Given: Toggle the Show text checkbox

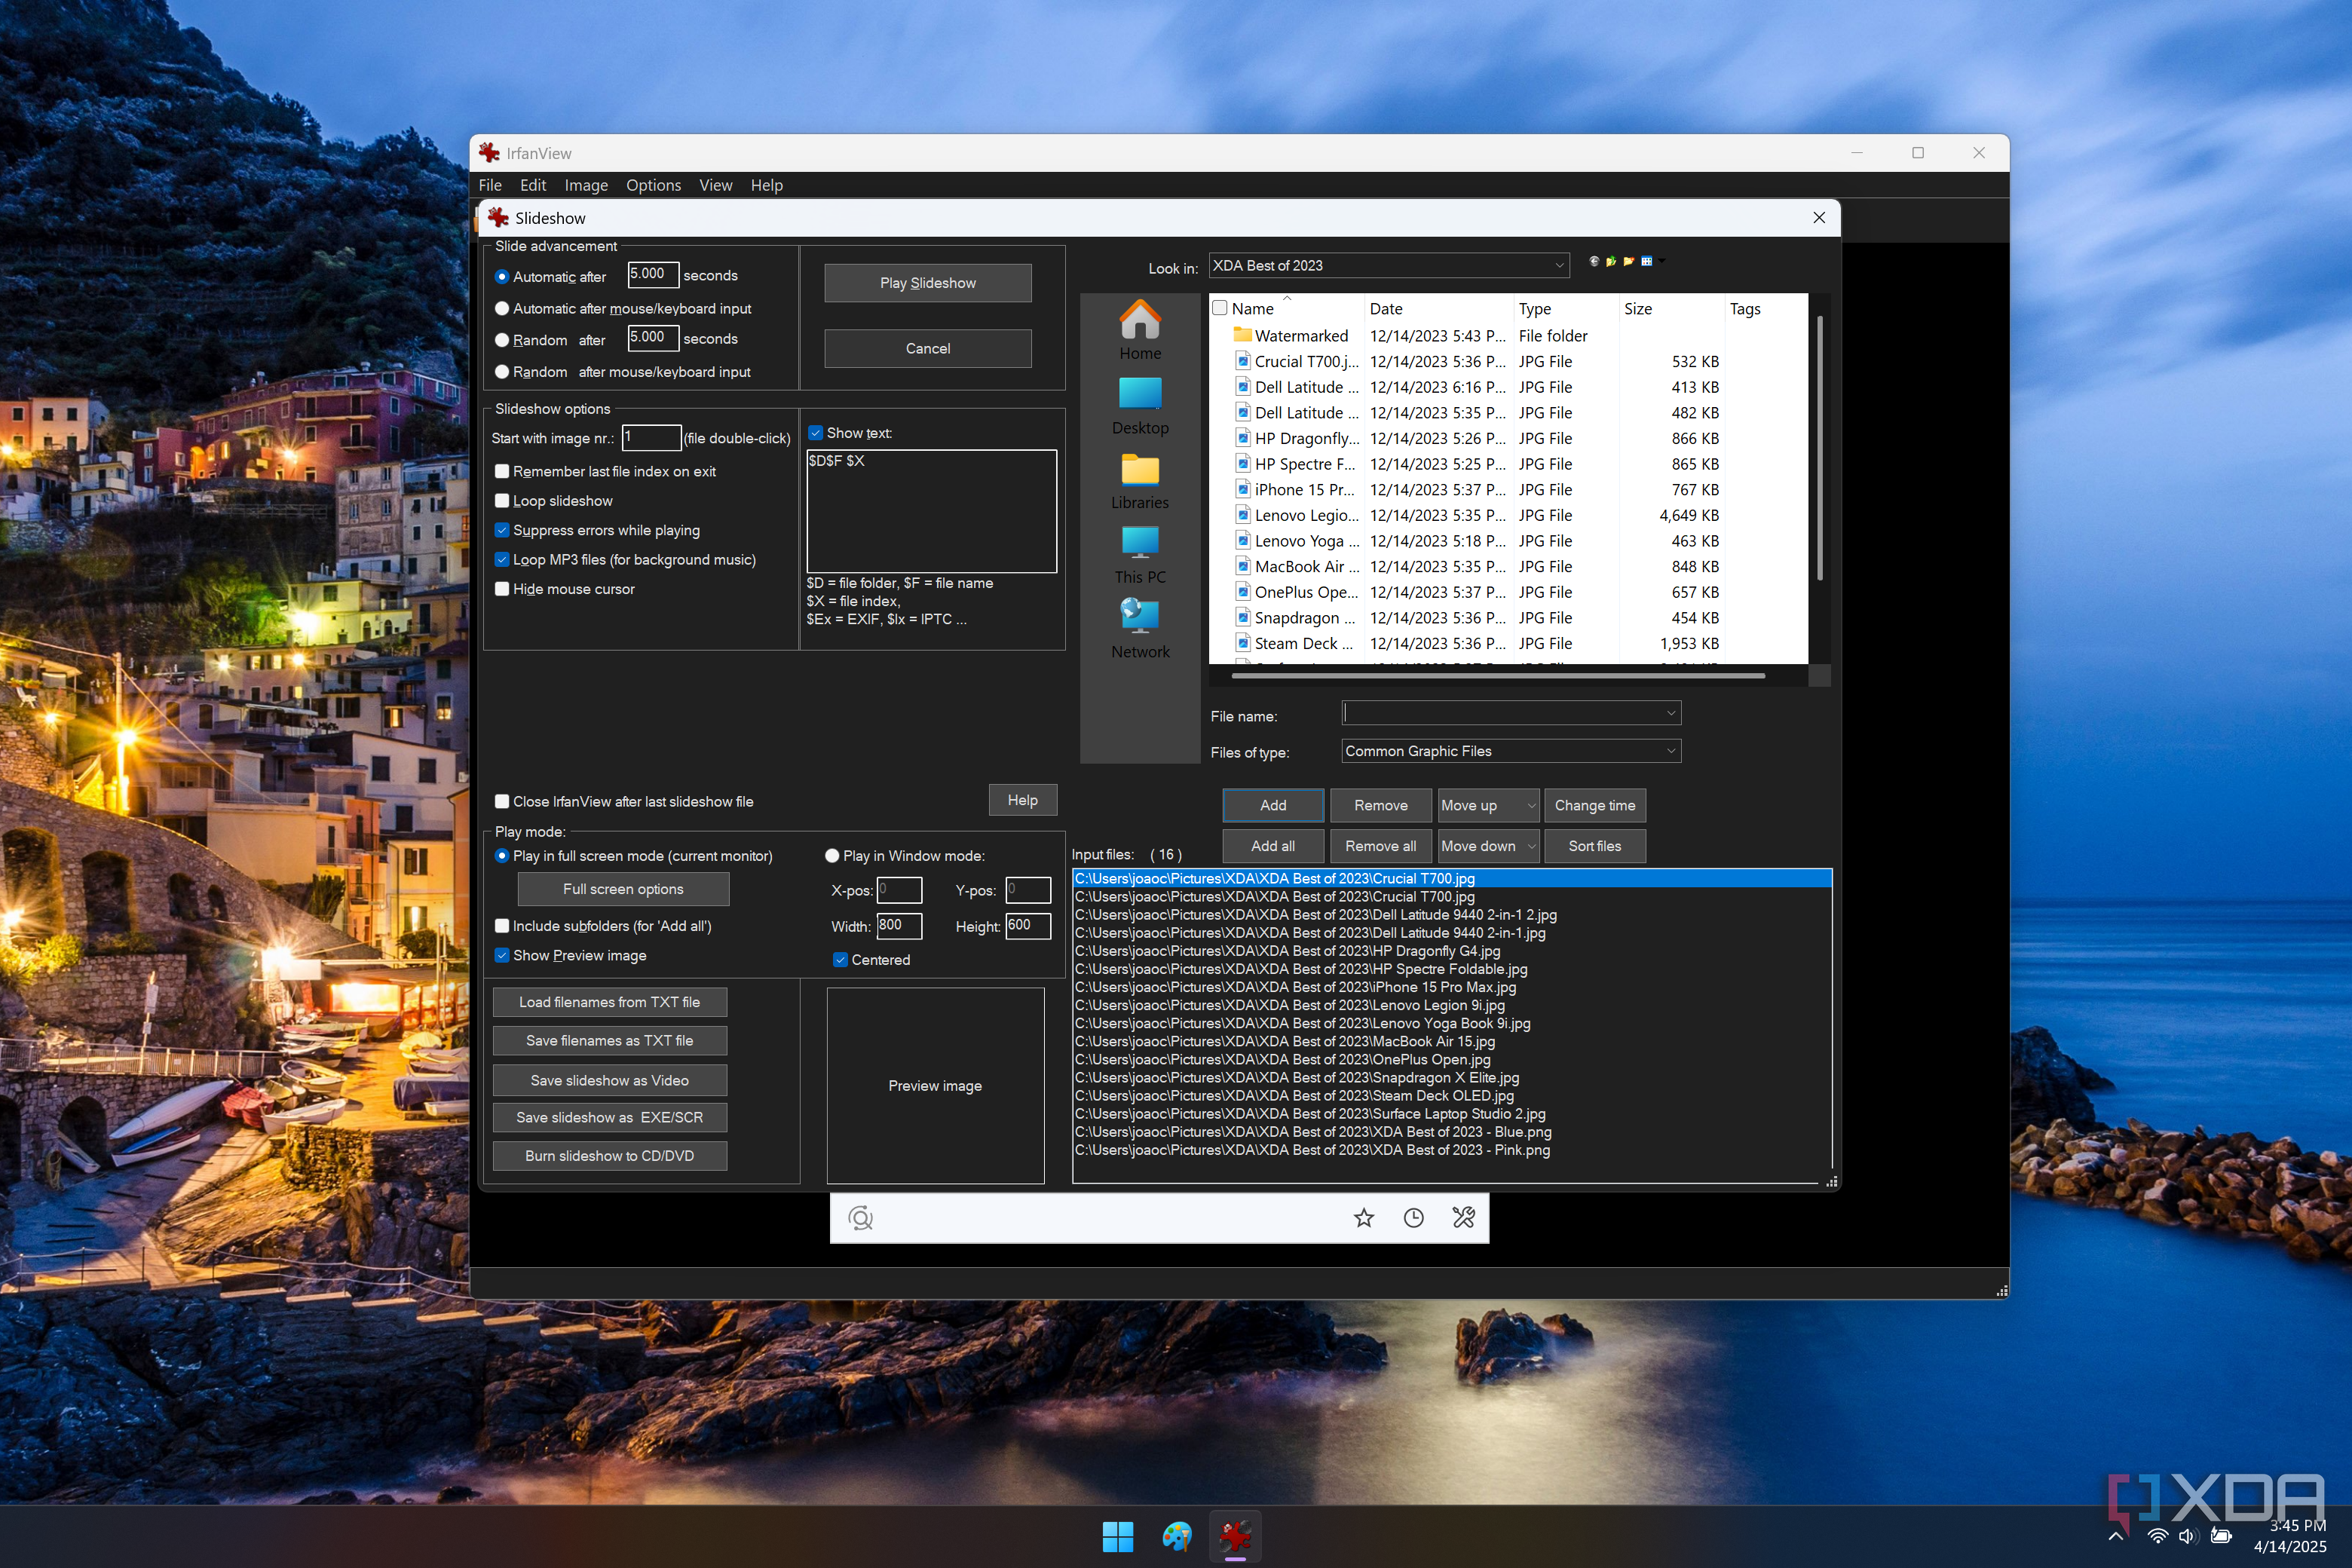Looking at the screenshot, I should click(816, 433).
